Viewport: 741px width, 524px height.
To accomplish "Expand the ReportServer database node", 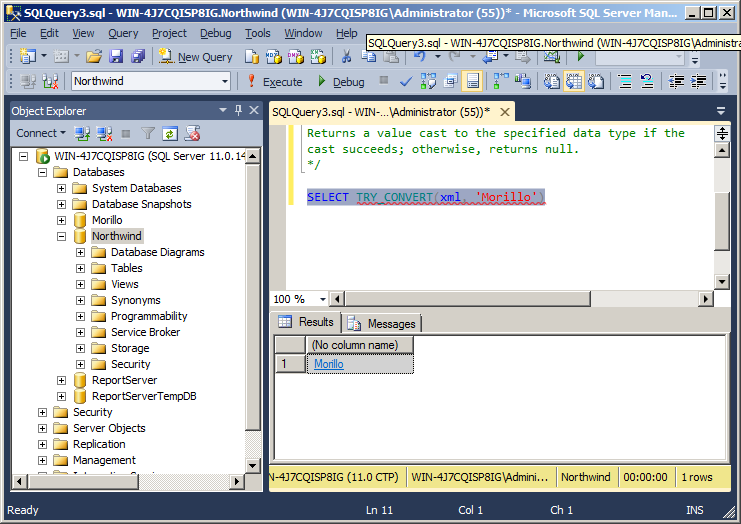I will pyautogui.click(x=61, y=380).
